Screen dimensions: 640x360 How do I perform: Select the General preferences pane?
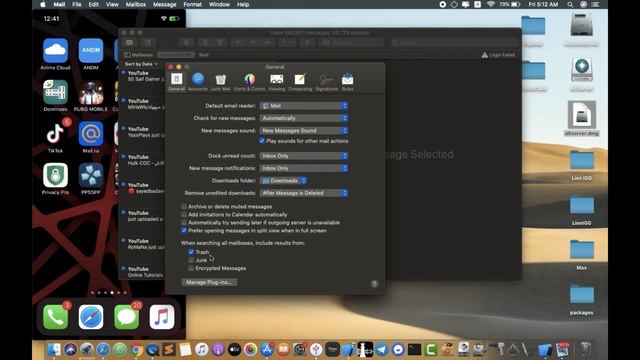click(x=176, y=82)
